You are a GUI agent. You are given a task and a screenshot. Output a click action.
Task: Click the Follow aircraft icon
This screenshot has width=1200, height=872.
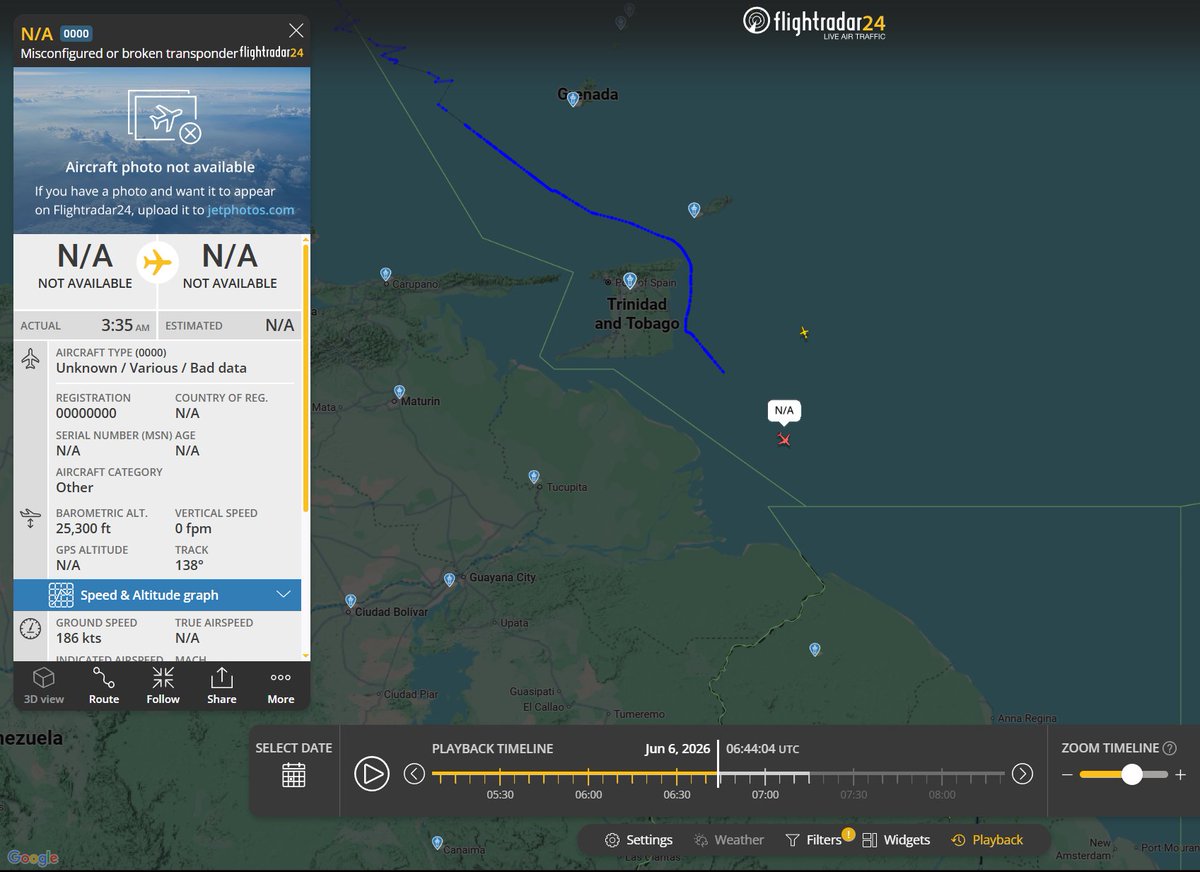(163, 685)
